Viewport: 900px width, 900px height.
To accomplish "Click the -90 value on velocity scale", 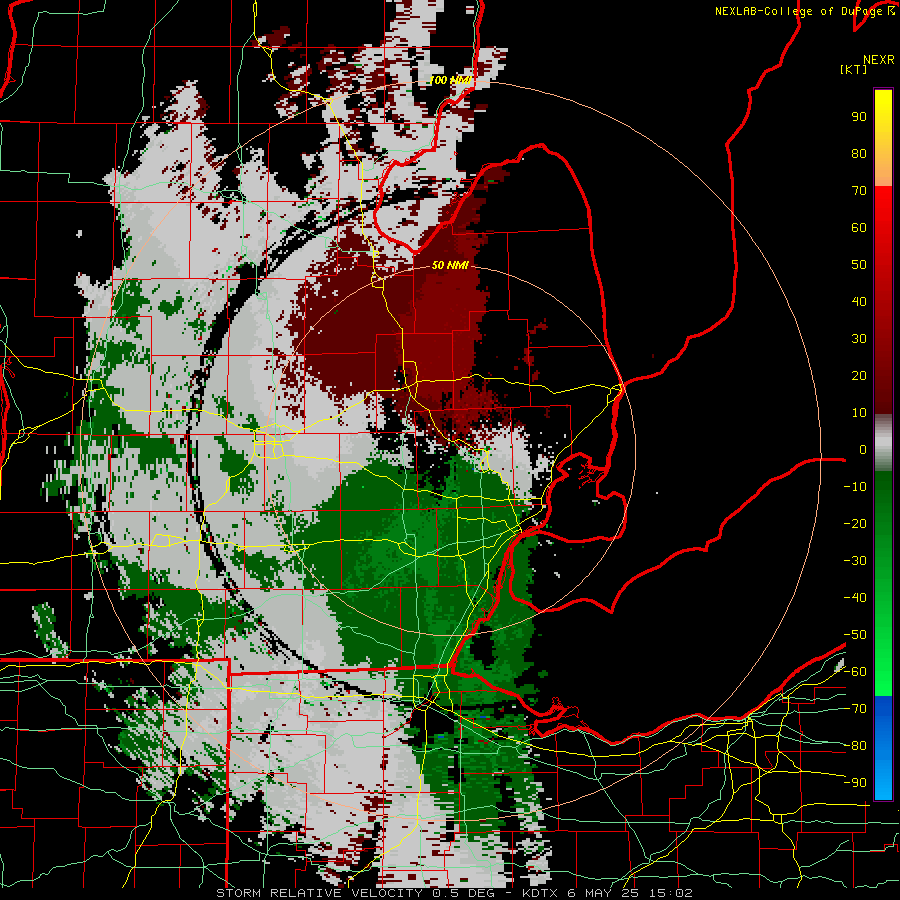I will 855,783.
